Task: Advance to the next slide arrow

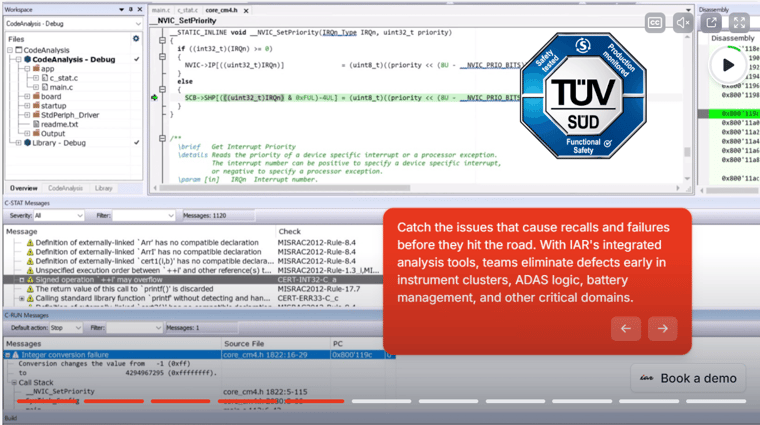Action: 662,327
